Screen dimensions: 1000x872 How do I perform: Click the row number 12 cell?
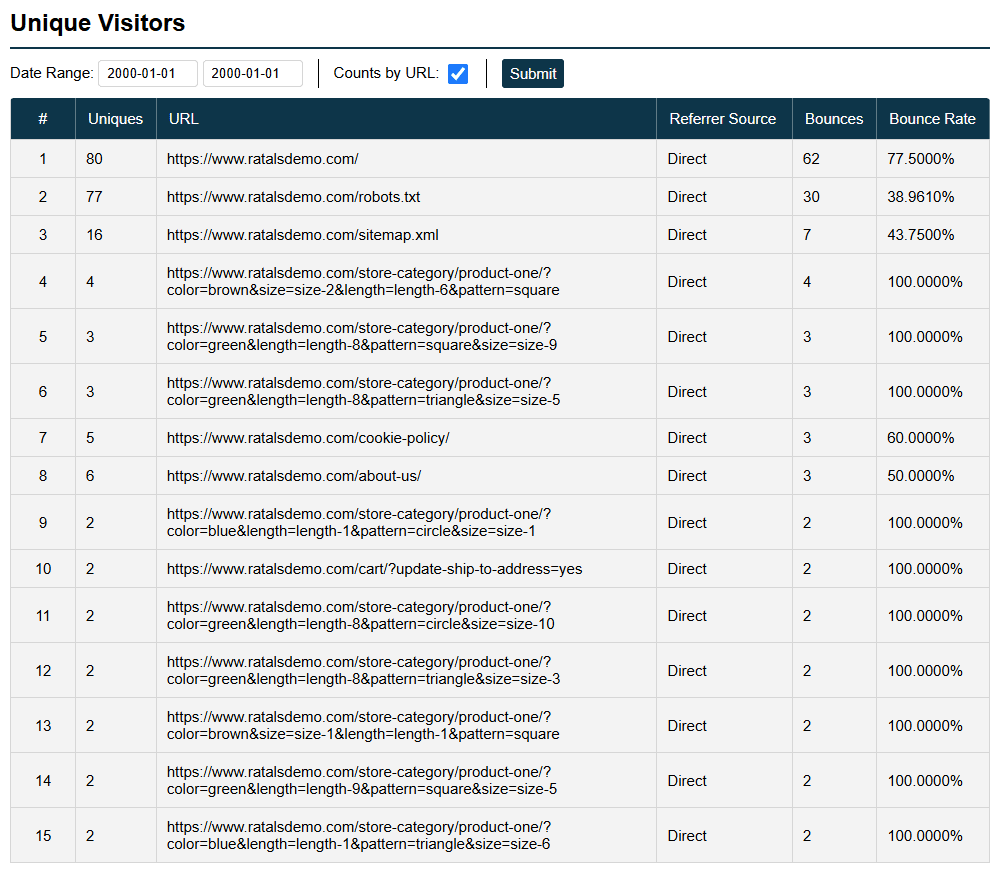(x=43, y=671)
